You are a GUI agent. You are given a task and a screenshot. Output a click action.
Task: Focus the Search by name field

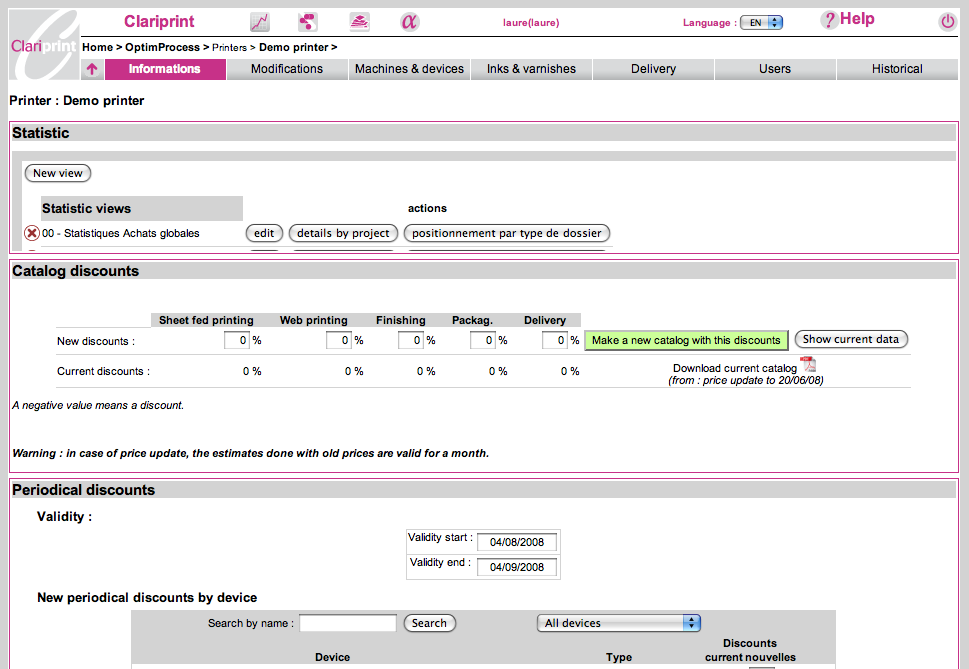tap(348, 623)
